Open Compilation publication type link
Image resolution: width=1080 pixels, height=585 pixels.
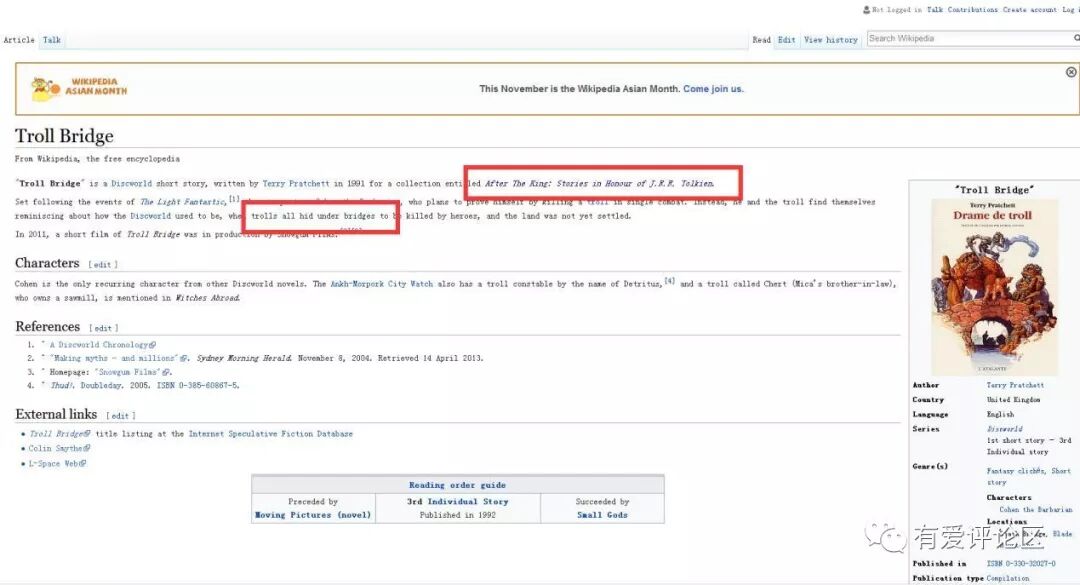[x=1008, y=578]
